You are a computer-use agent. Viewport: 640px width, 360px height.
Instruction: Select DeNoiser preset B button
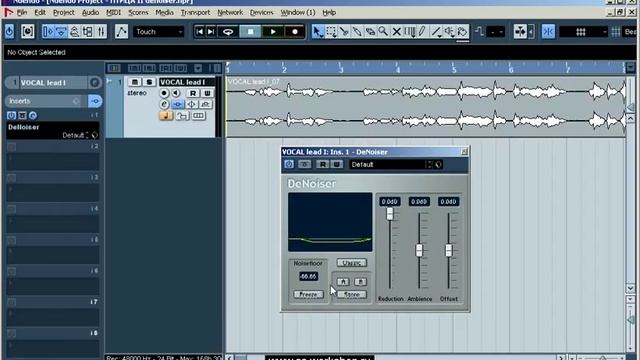[x=360, y=282]
